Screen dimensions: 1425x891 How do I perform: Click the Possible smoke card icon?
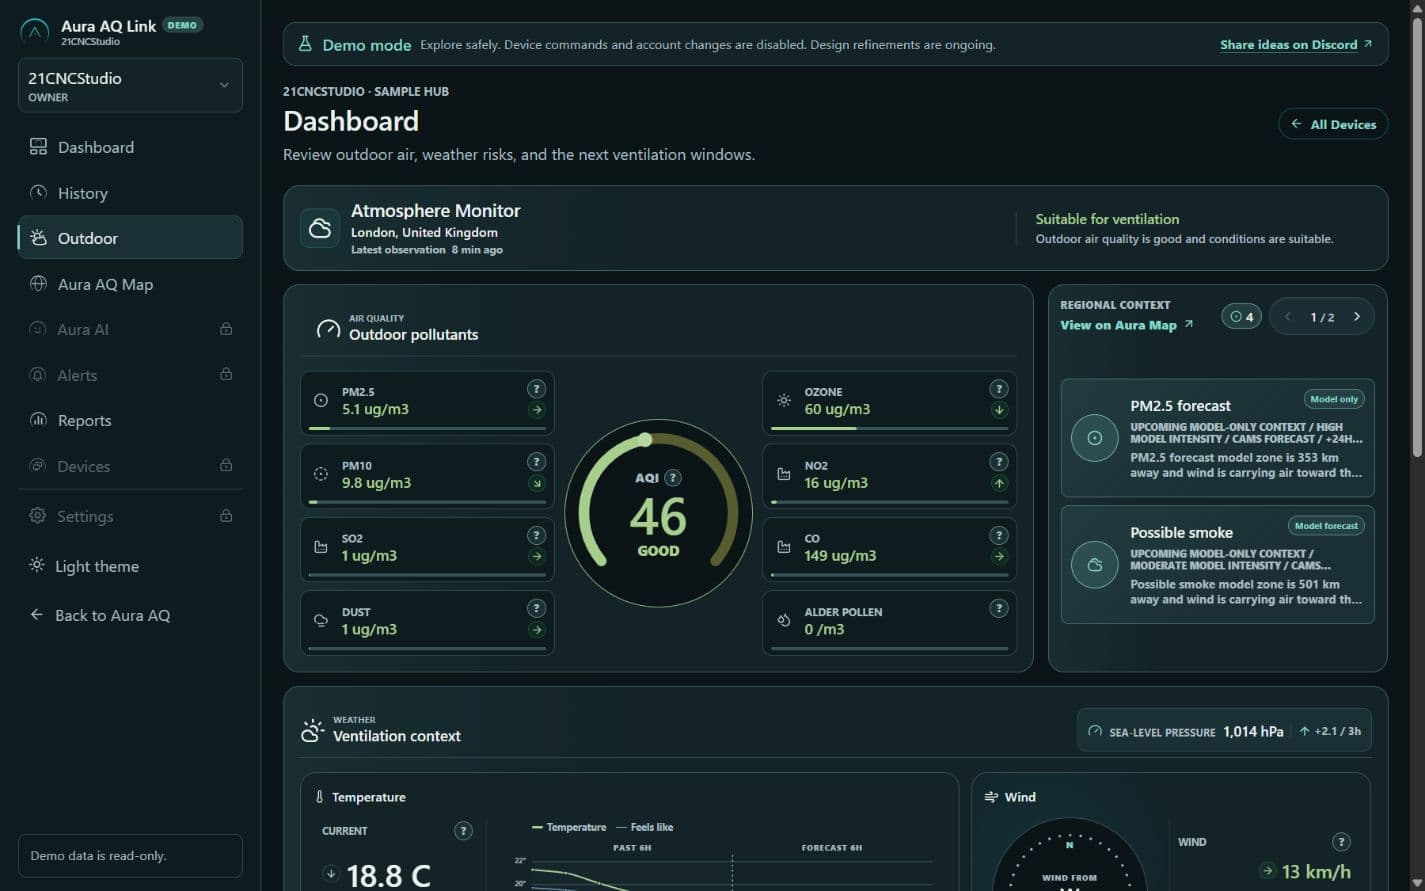pos(1095,565)
